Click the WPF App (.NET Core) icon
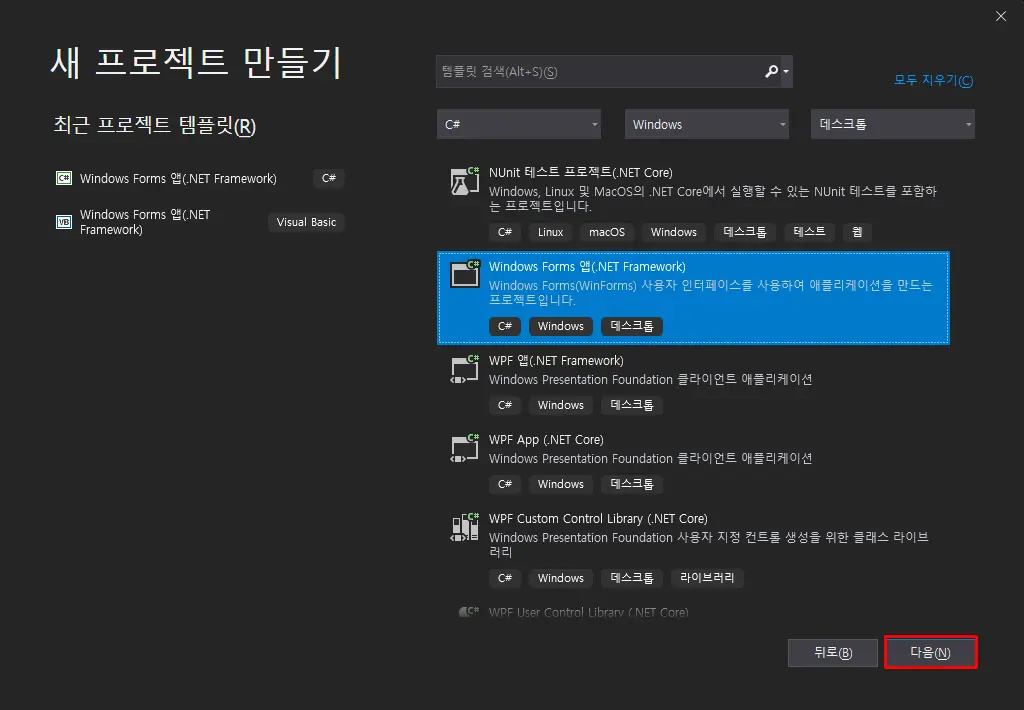1024x710 pixels. point(465,448)
